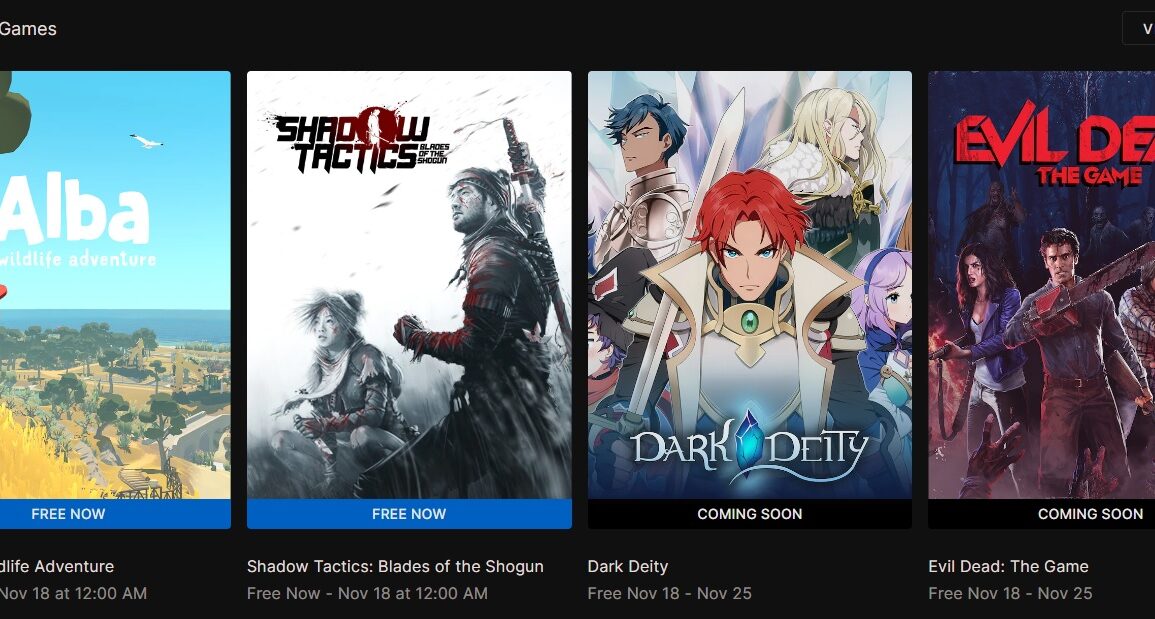Open the Wildlife Adventure title link
The width and height of the screenshot is (1155, 619).
click(x=57, y=567)
